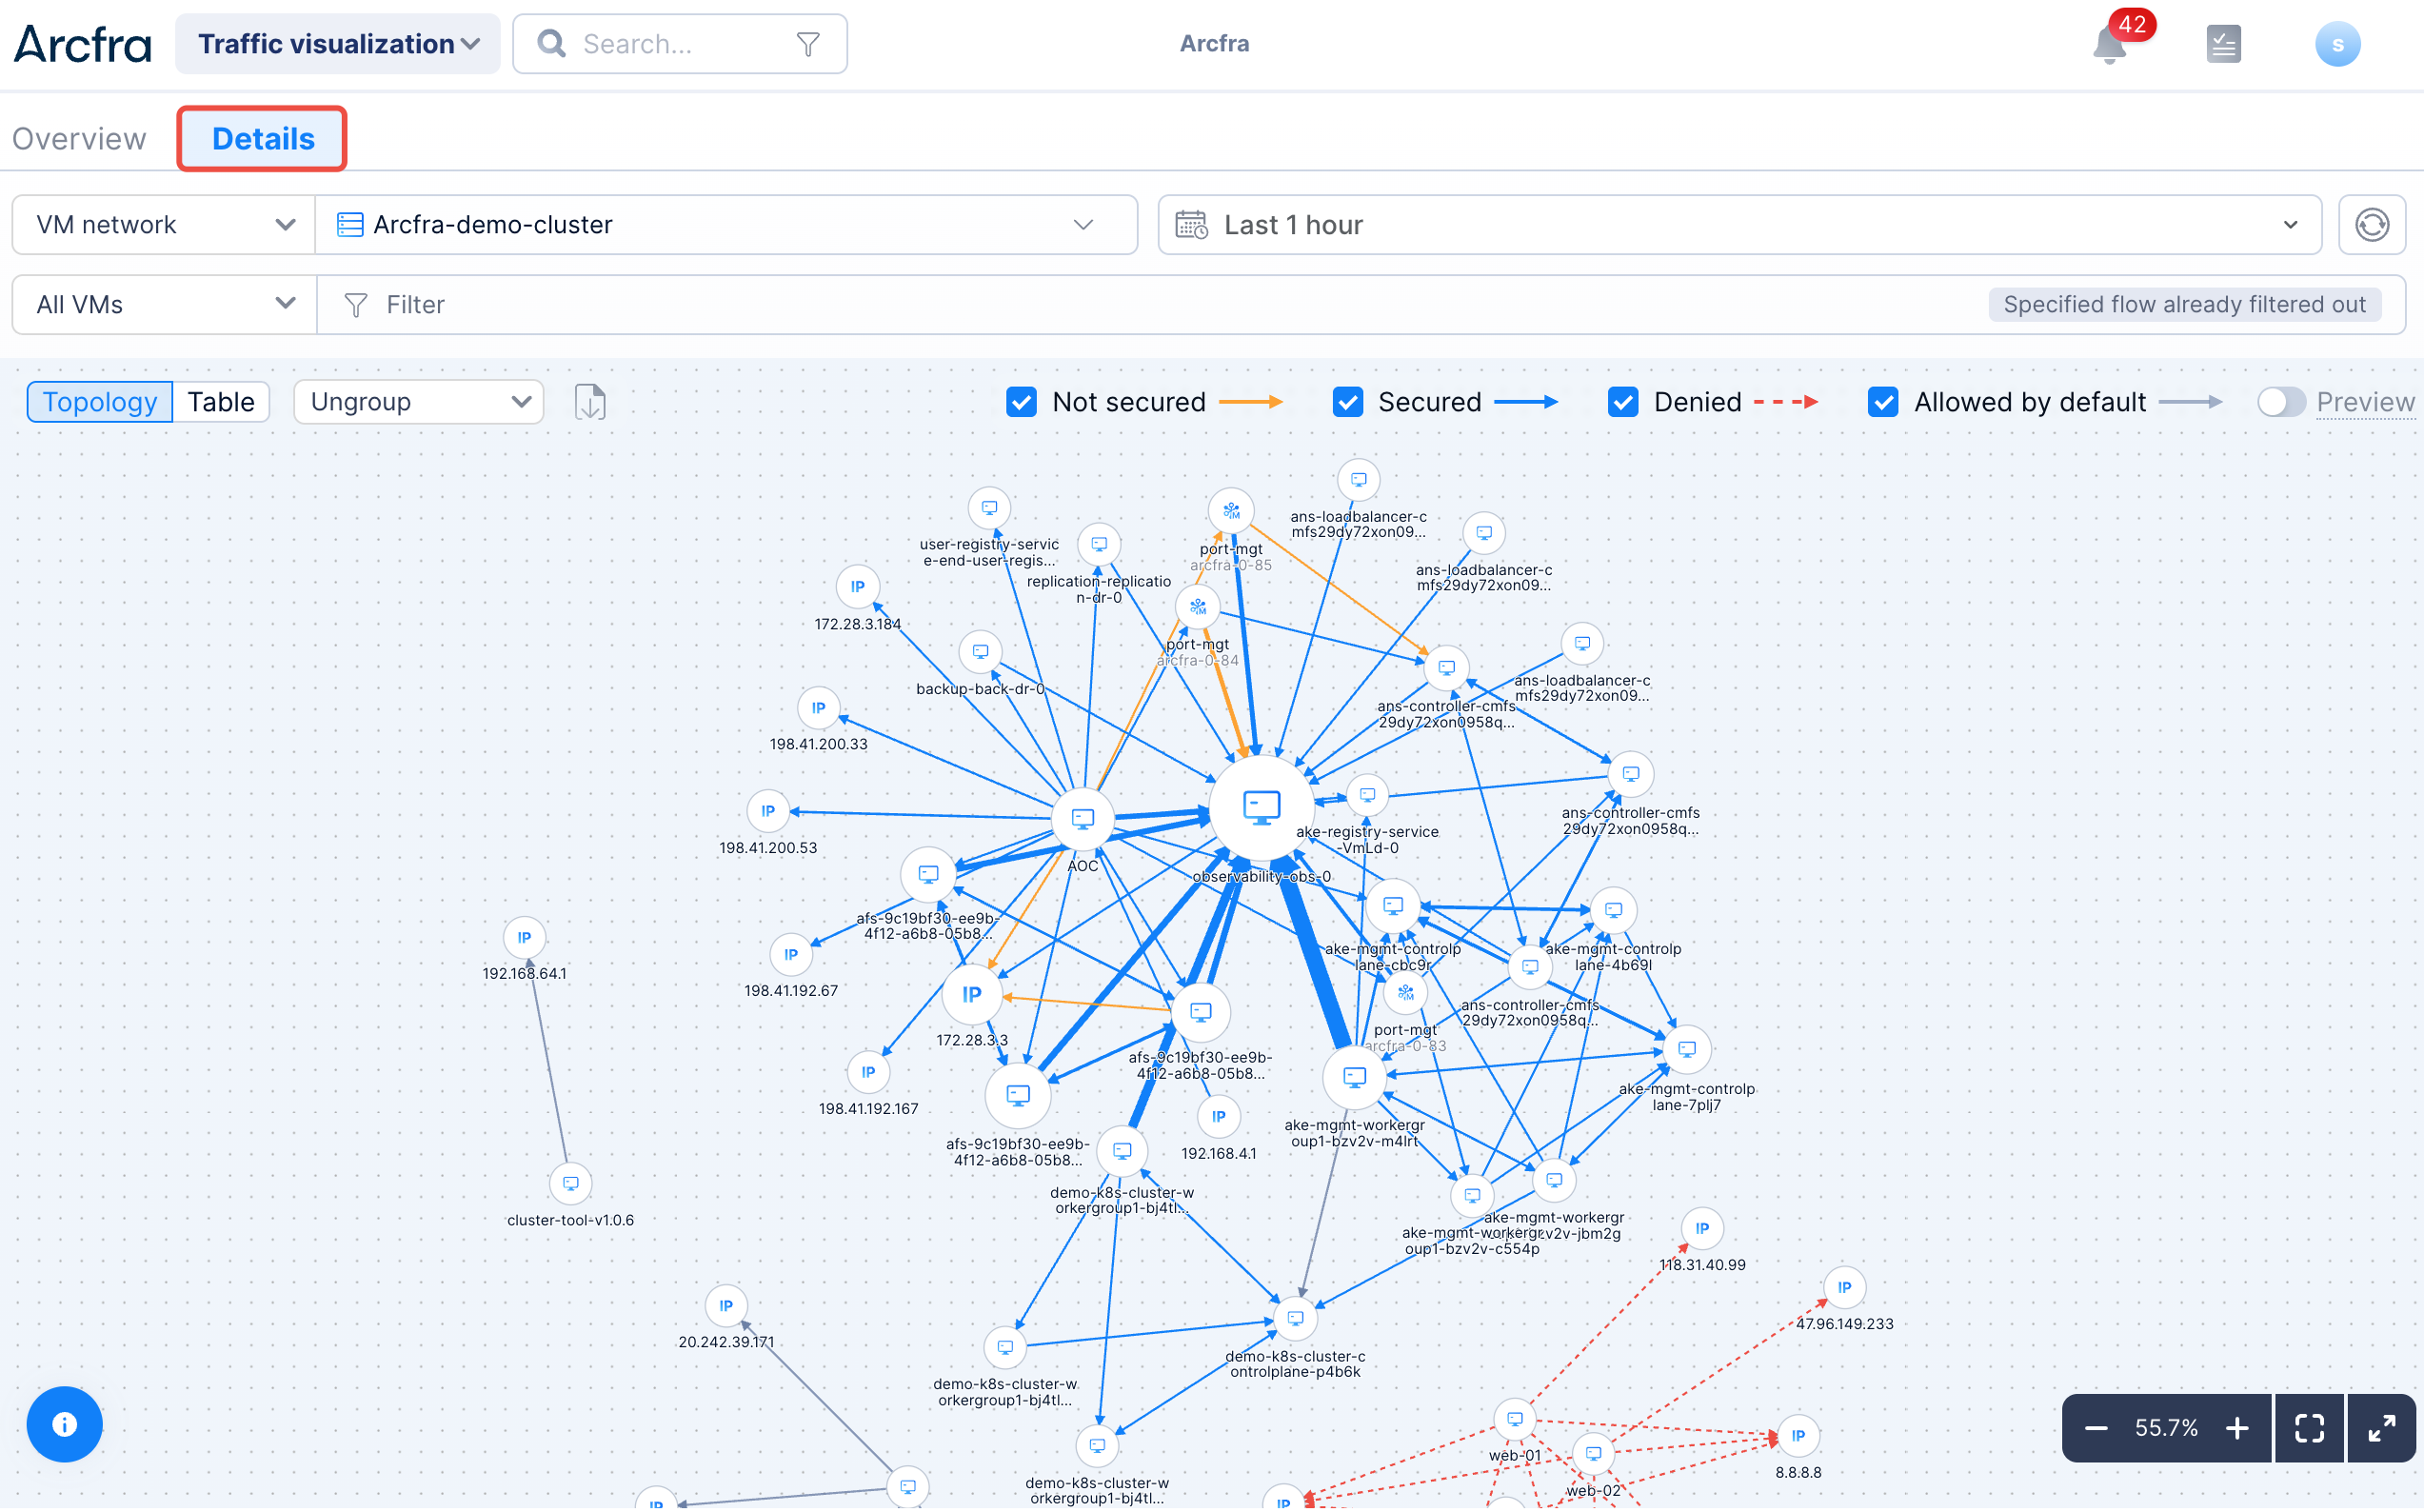The width and height of the screenshot is (2424, 1512).
Task: Switch to the Details tab
Action: point(263,139)
